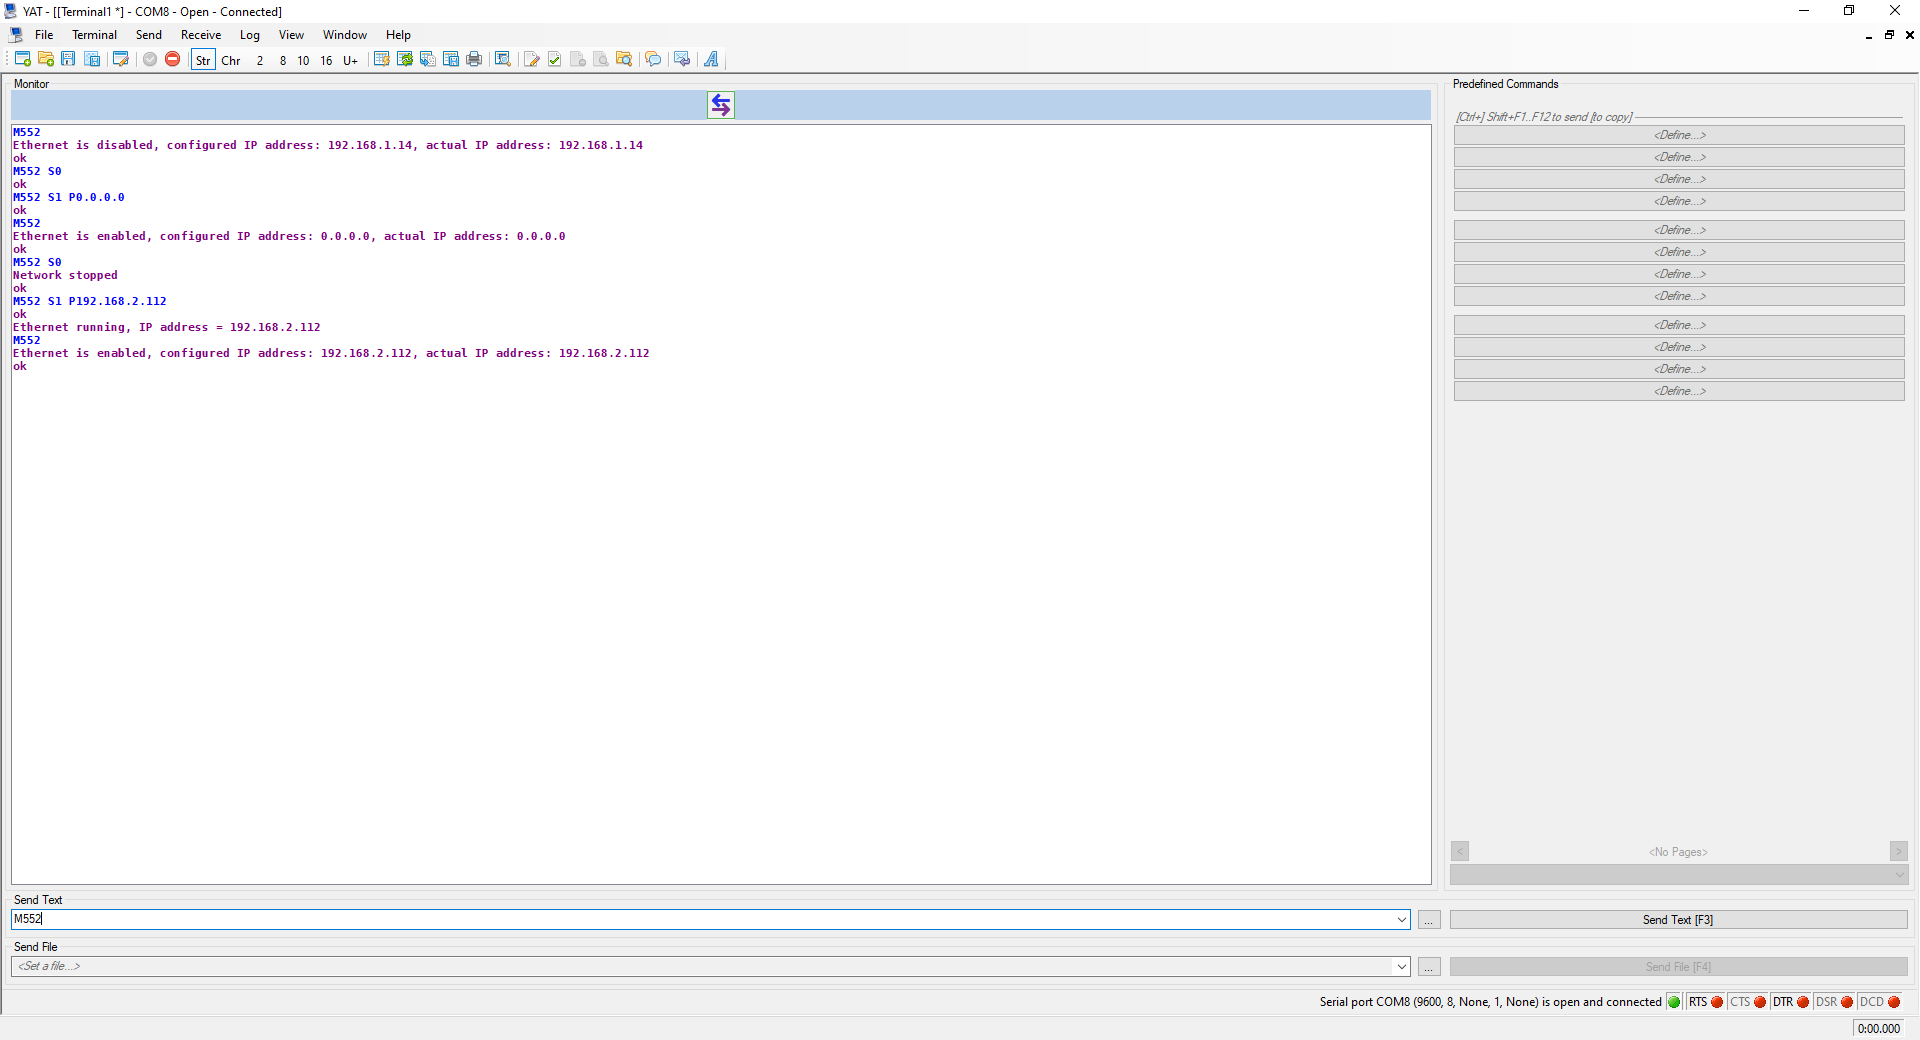Go to next predefined page arrow
This screenshot has height=1040, width=1920.
coord(1898,851)
